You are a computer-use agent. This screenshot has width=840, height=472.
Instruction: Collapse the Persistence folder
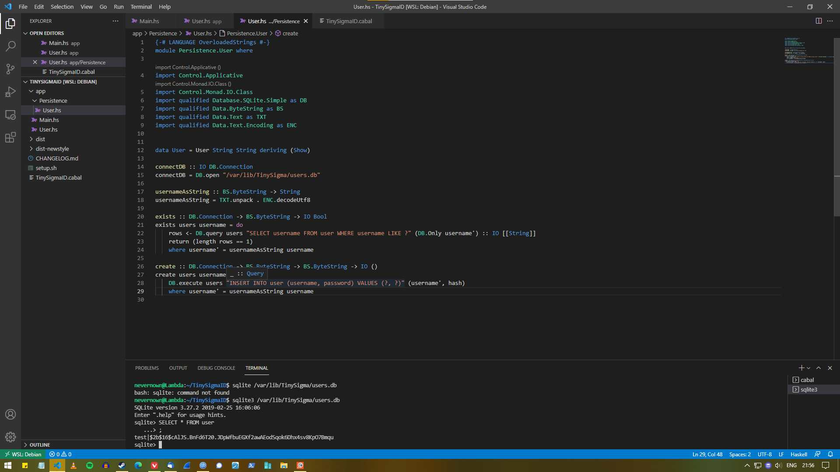pyautogui.click(x=53, y=101)
